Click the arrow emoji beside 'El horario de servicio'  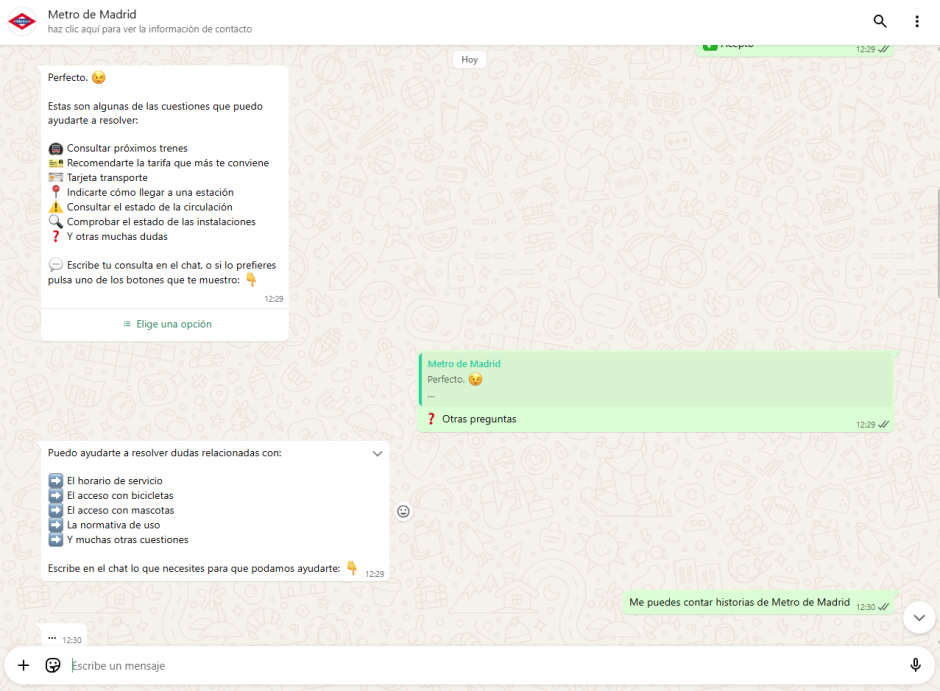(56, 481)
